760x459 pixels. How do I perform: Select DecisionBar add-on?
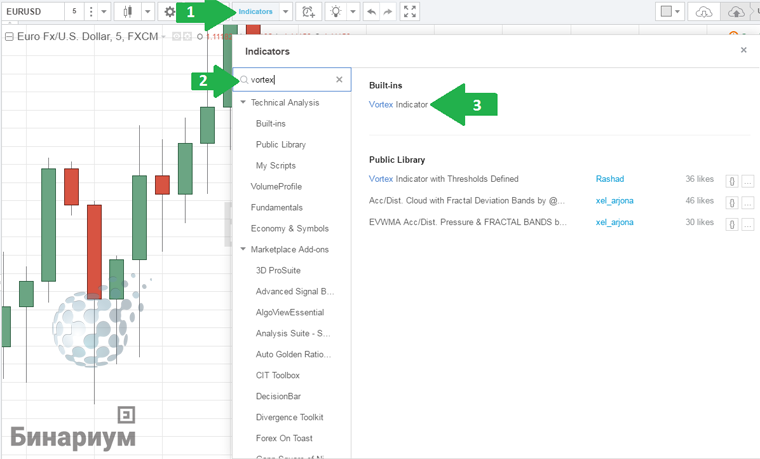click(x=278, y=396)
